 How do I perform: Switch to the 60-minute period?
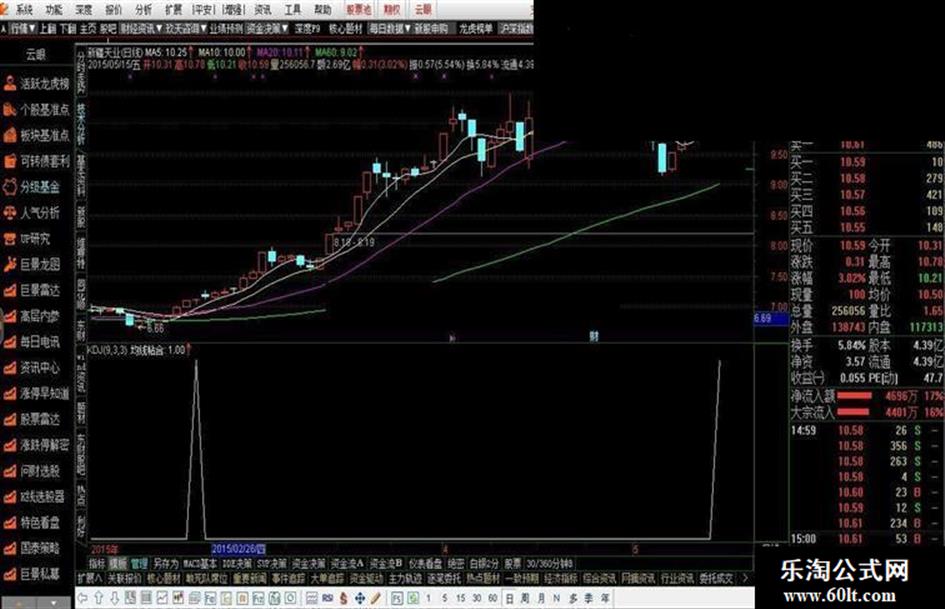click(x=493, y=598)
